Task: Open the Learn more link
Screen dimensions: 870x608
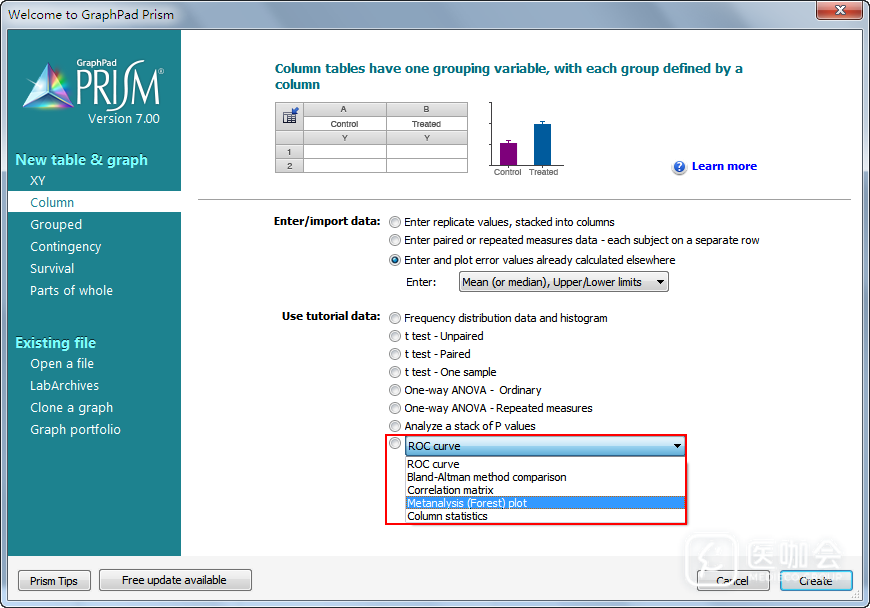Action: pyautogui.click(x=724, y=166)
